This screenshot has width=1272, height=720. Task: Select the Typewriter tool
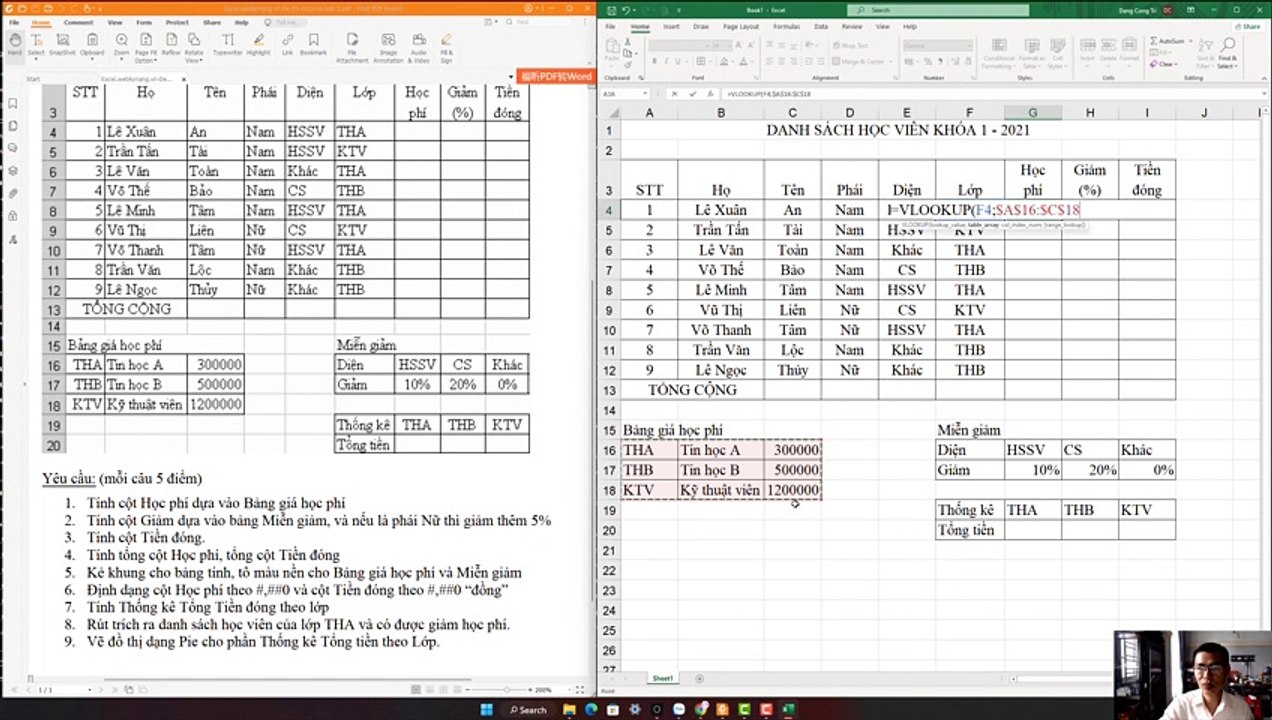[x=227, y=44]
